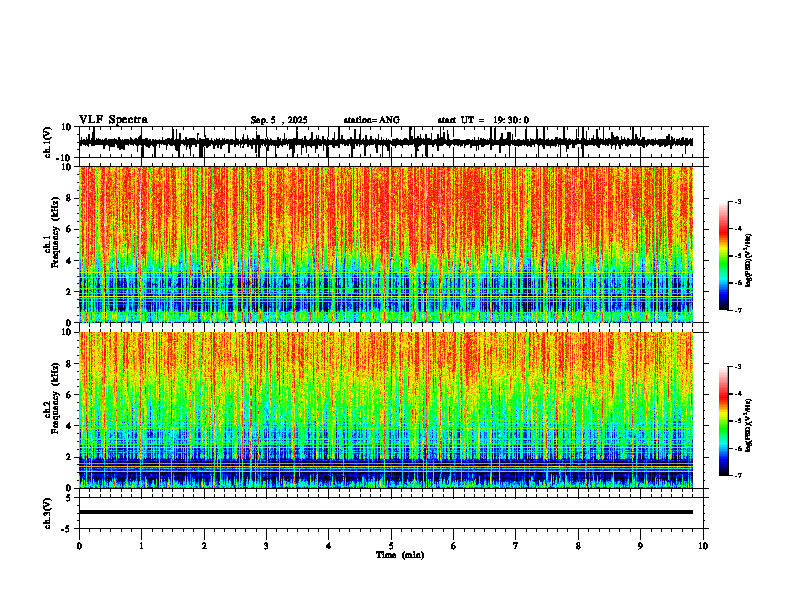This screenshot has height=612, width=792.
Task: Click the "station=ANG" header label
Action: [x=372, y=120]
